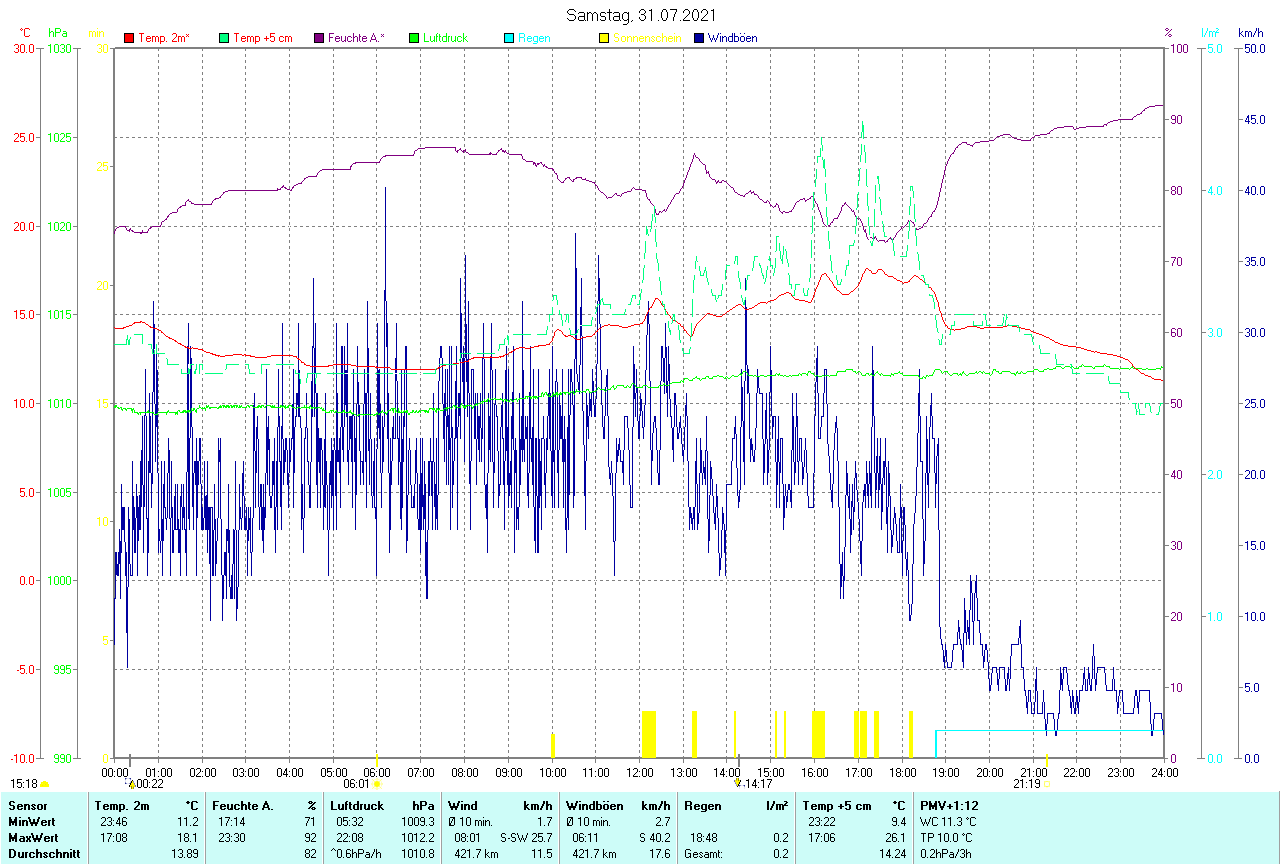This screenshot has height=864, width=1280.
Task: Click the '12:00' label on time axis
Action: (640, 772)
